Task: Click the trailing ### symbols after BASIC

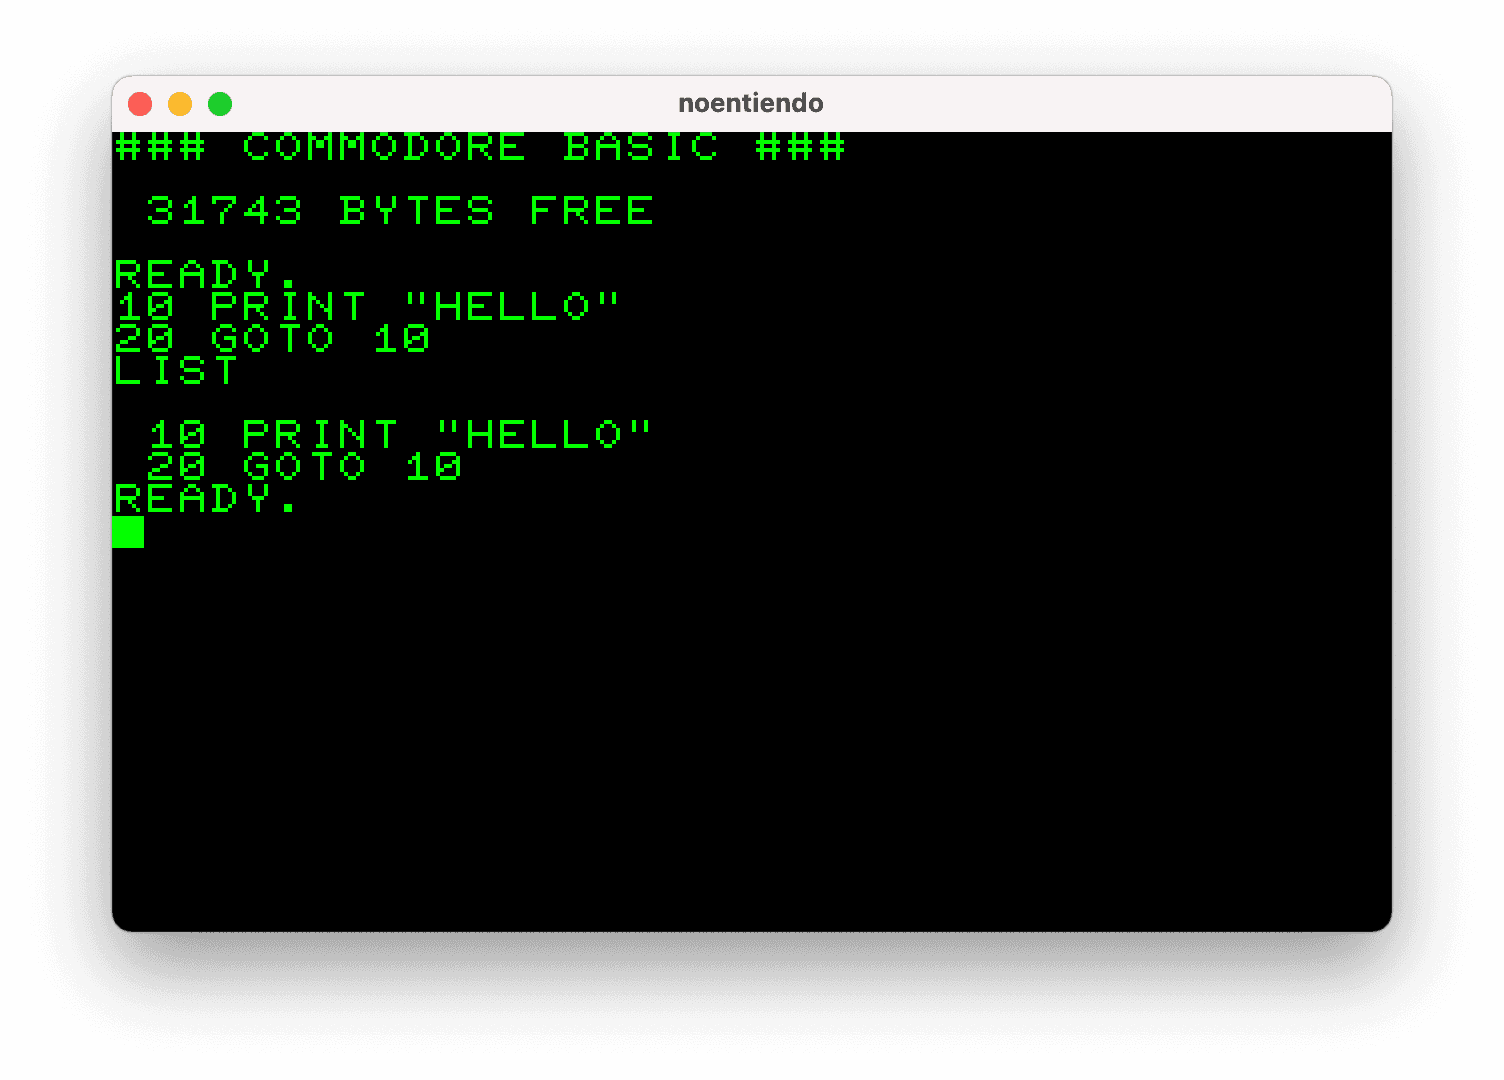Action: (x=800, y=148)
